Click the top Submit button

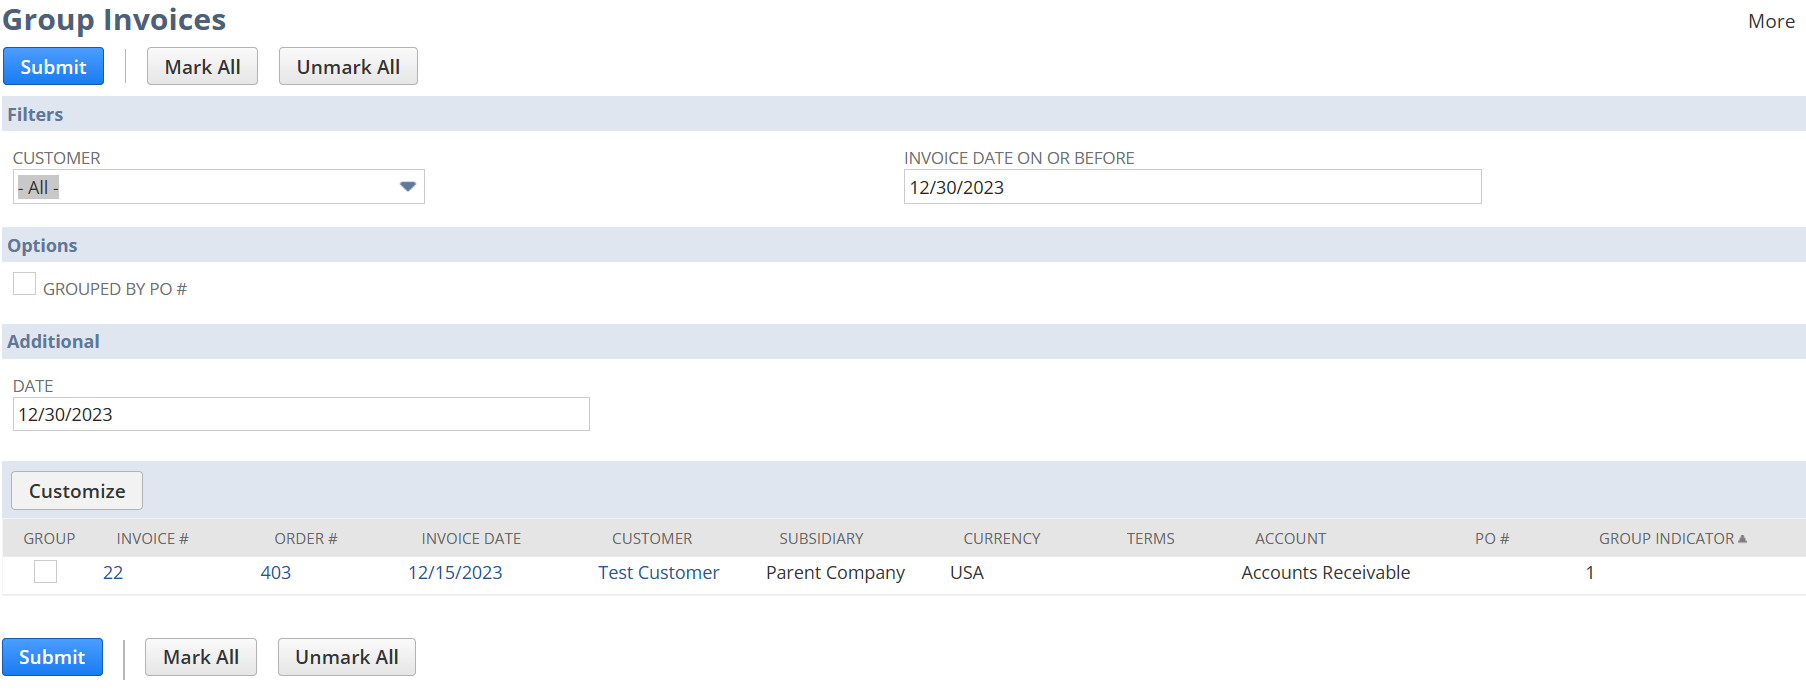pyautogui.click(x=53, y=67)
